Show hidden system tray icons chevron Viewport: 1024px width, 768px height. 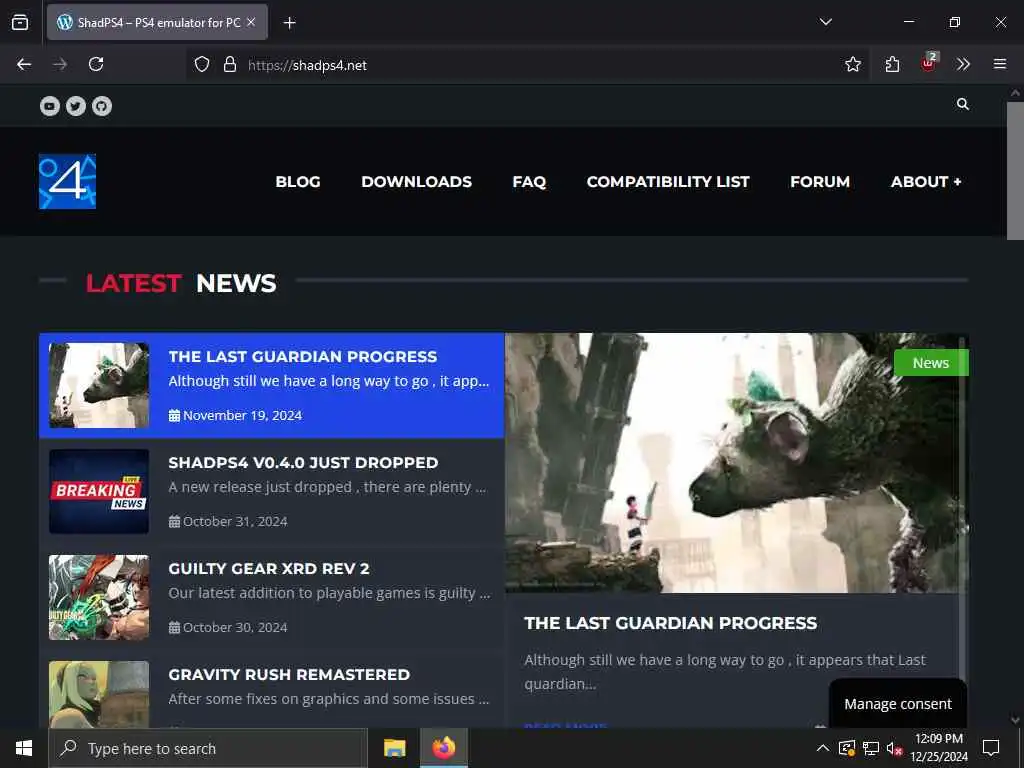tap(823, 748)
